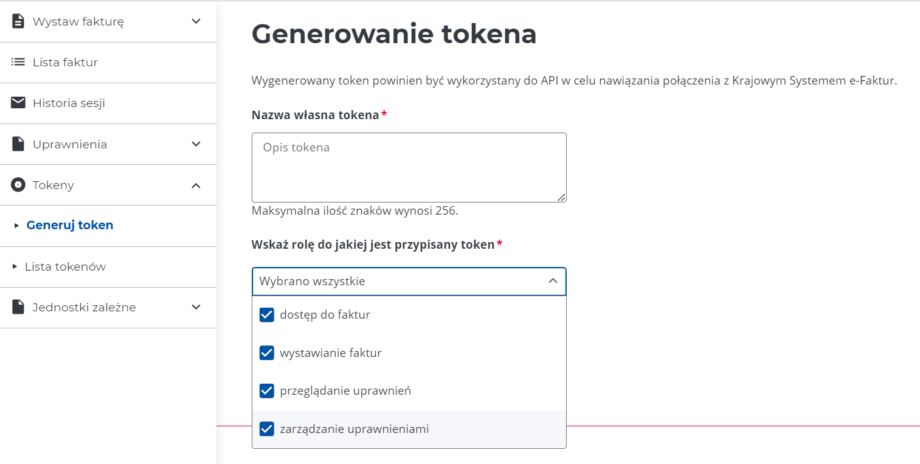Click the Jednostki zależne document icon
The image size is (920, 464).
[18, 307]
